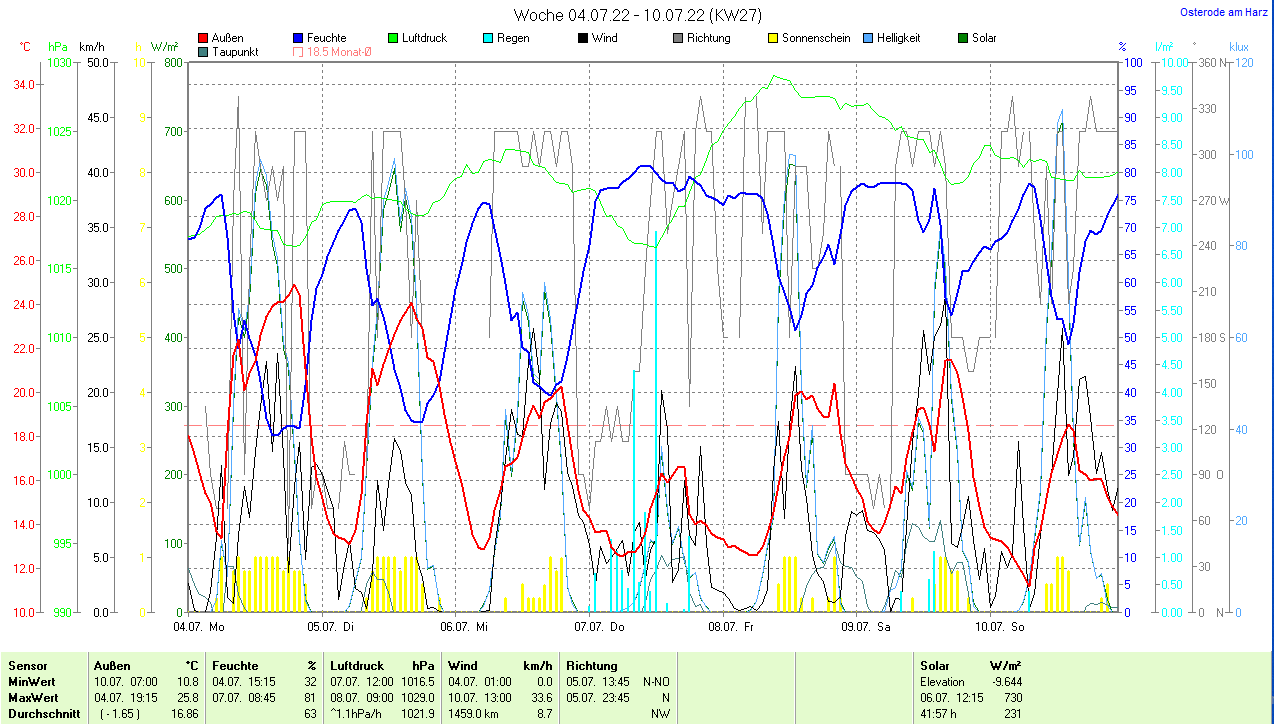Click the dark green Solar legend square
This screenshot has height=724, width=1274.
(963, 39)
